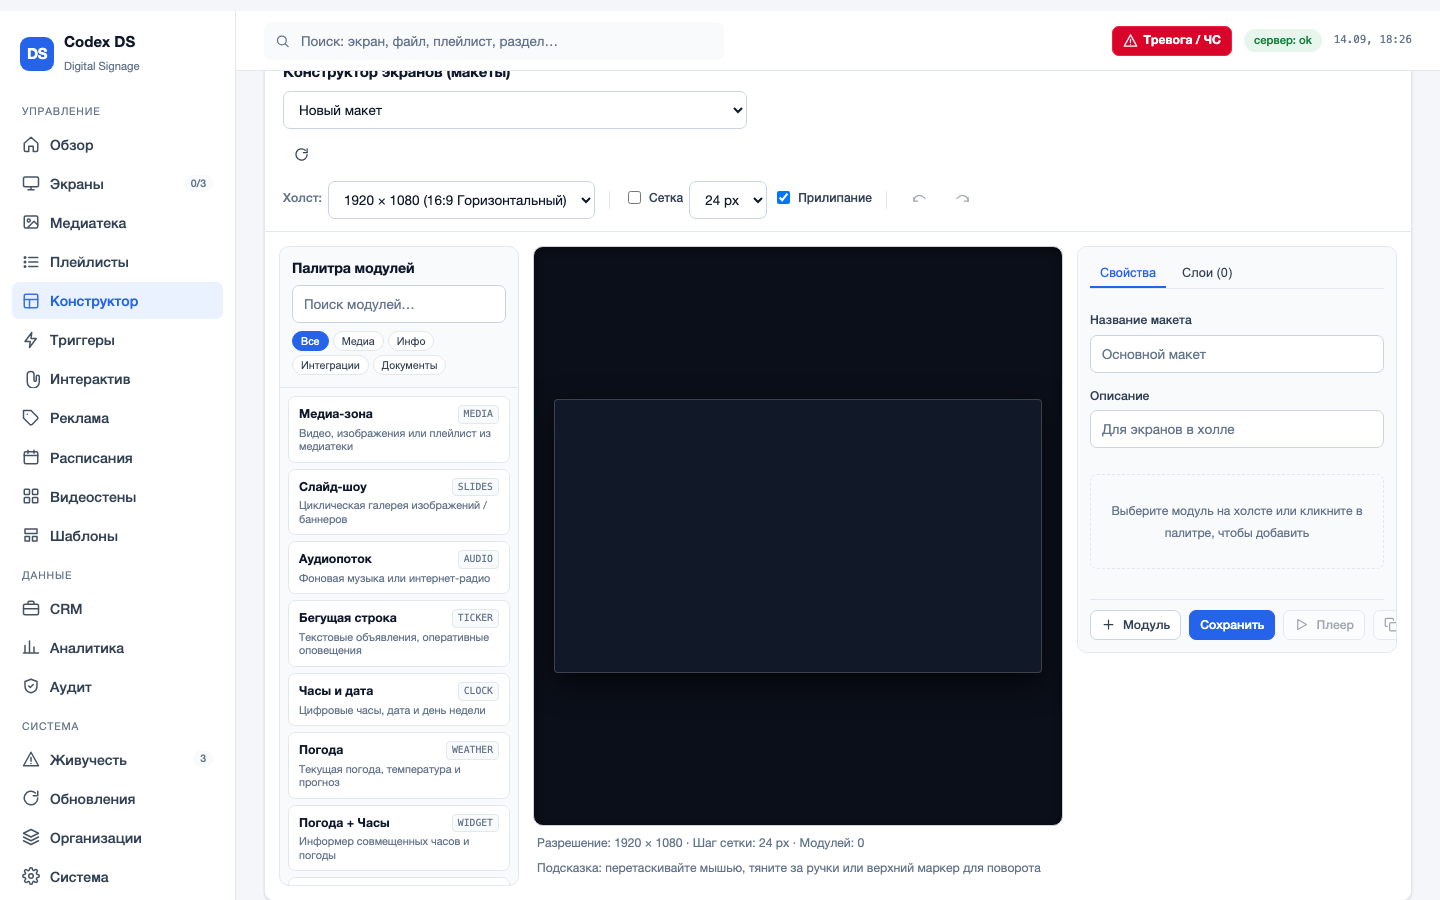Select the Все module filter
Image resolution: width=1440 pixels, height=900 pixels.
pos(310,341)
